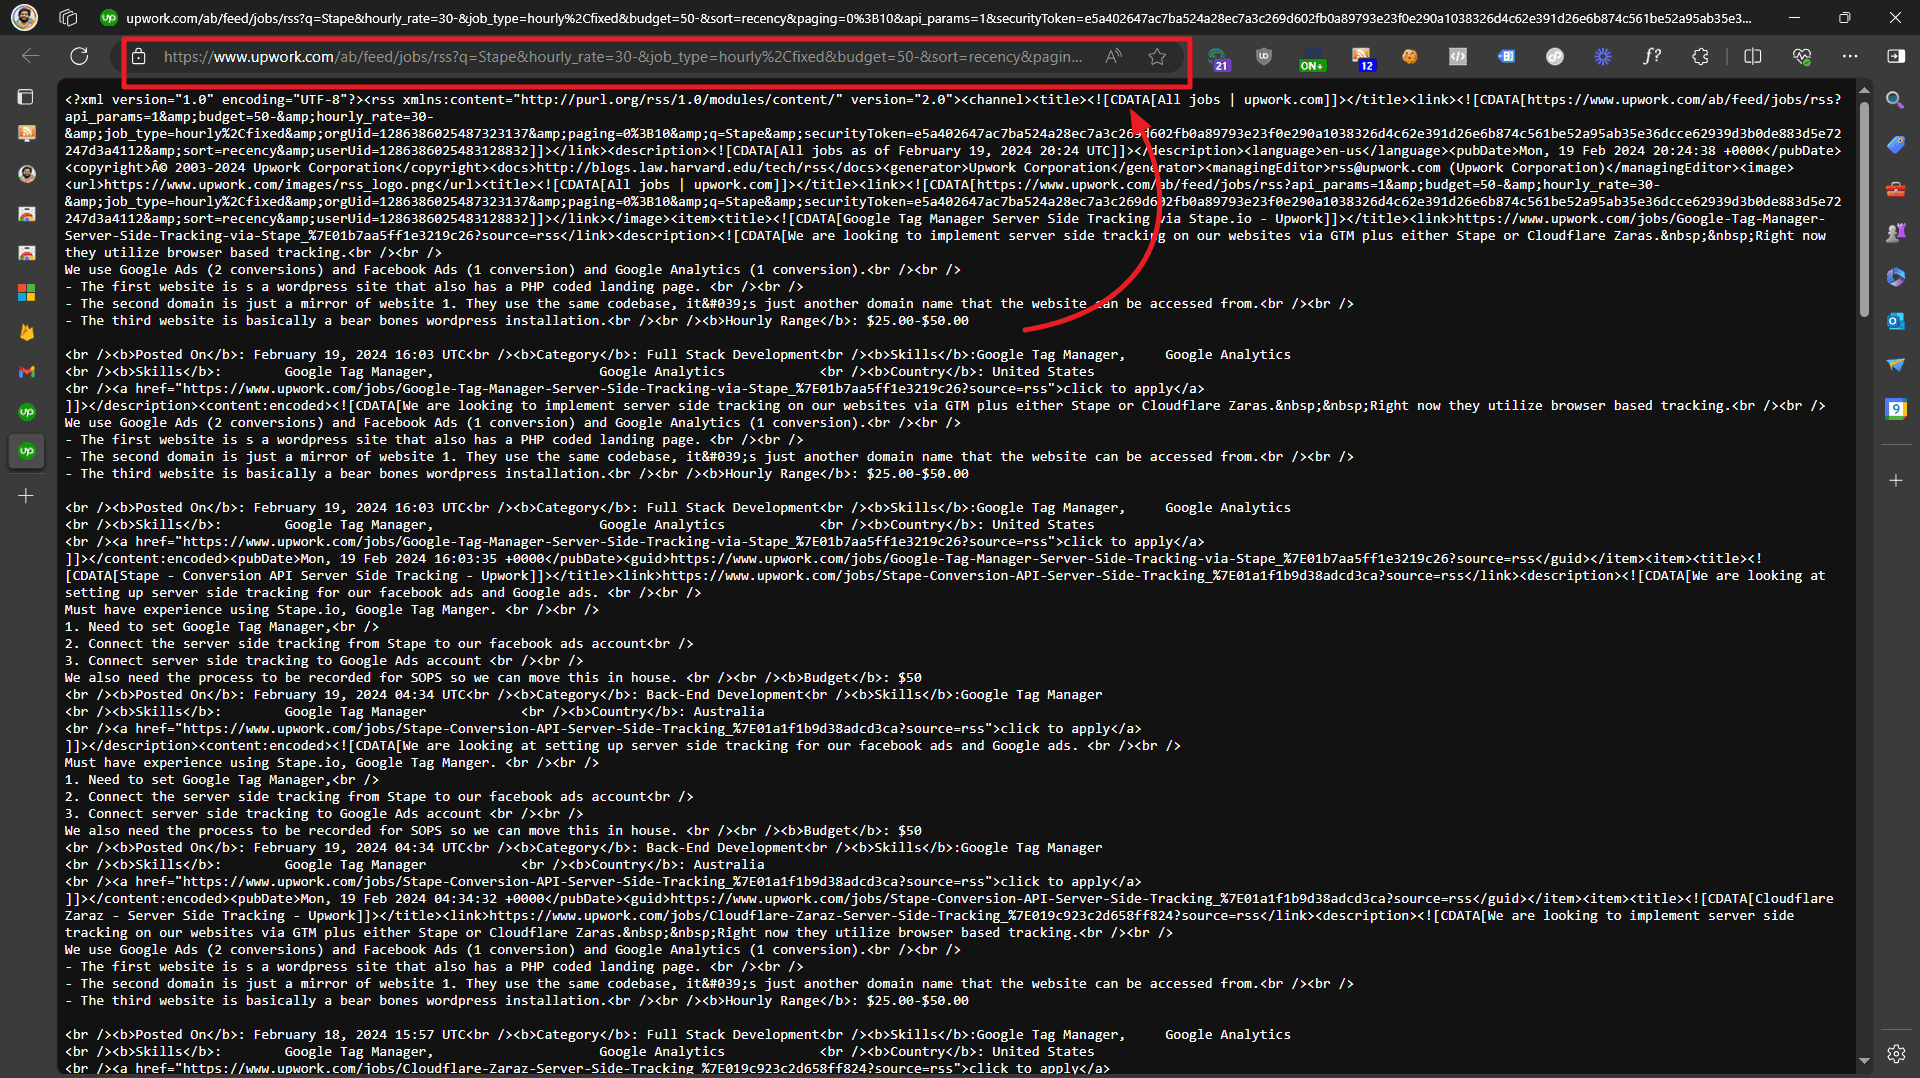Screen dimensions: 1920x1078
Task: Open sidebar Games chess icon
Action: pos(1895,233)
